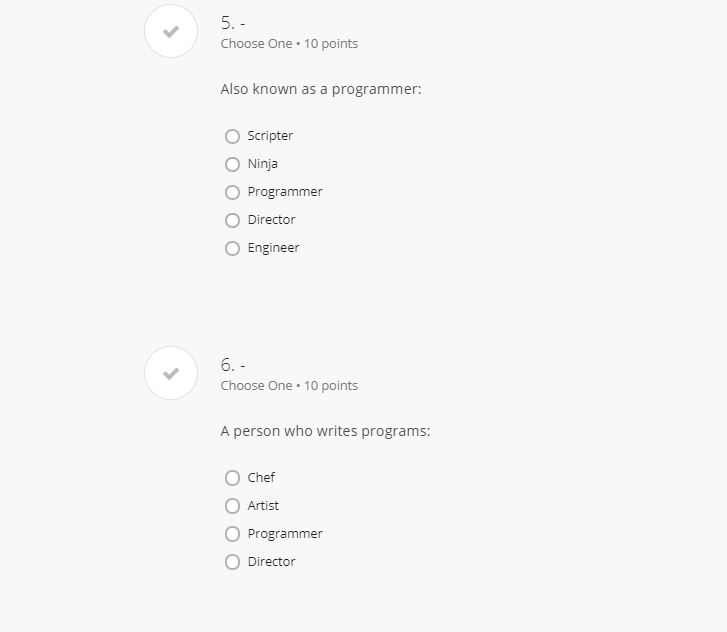Click the "6. -" question heading
This screenshot has height=632, width=727.
click(233, 365)
